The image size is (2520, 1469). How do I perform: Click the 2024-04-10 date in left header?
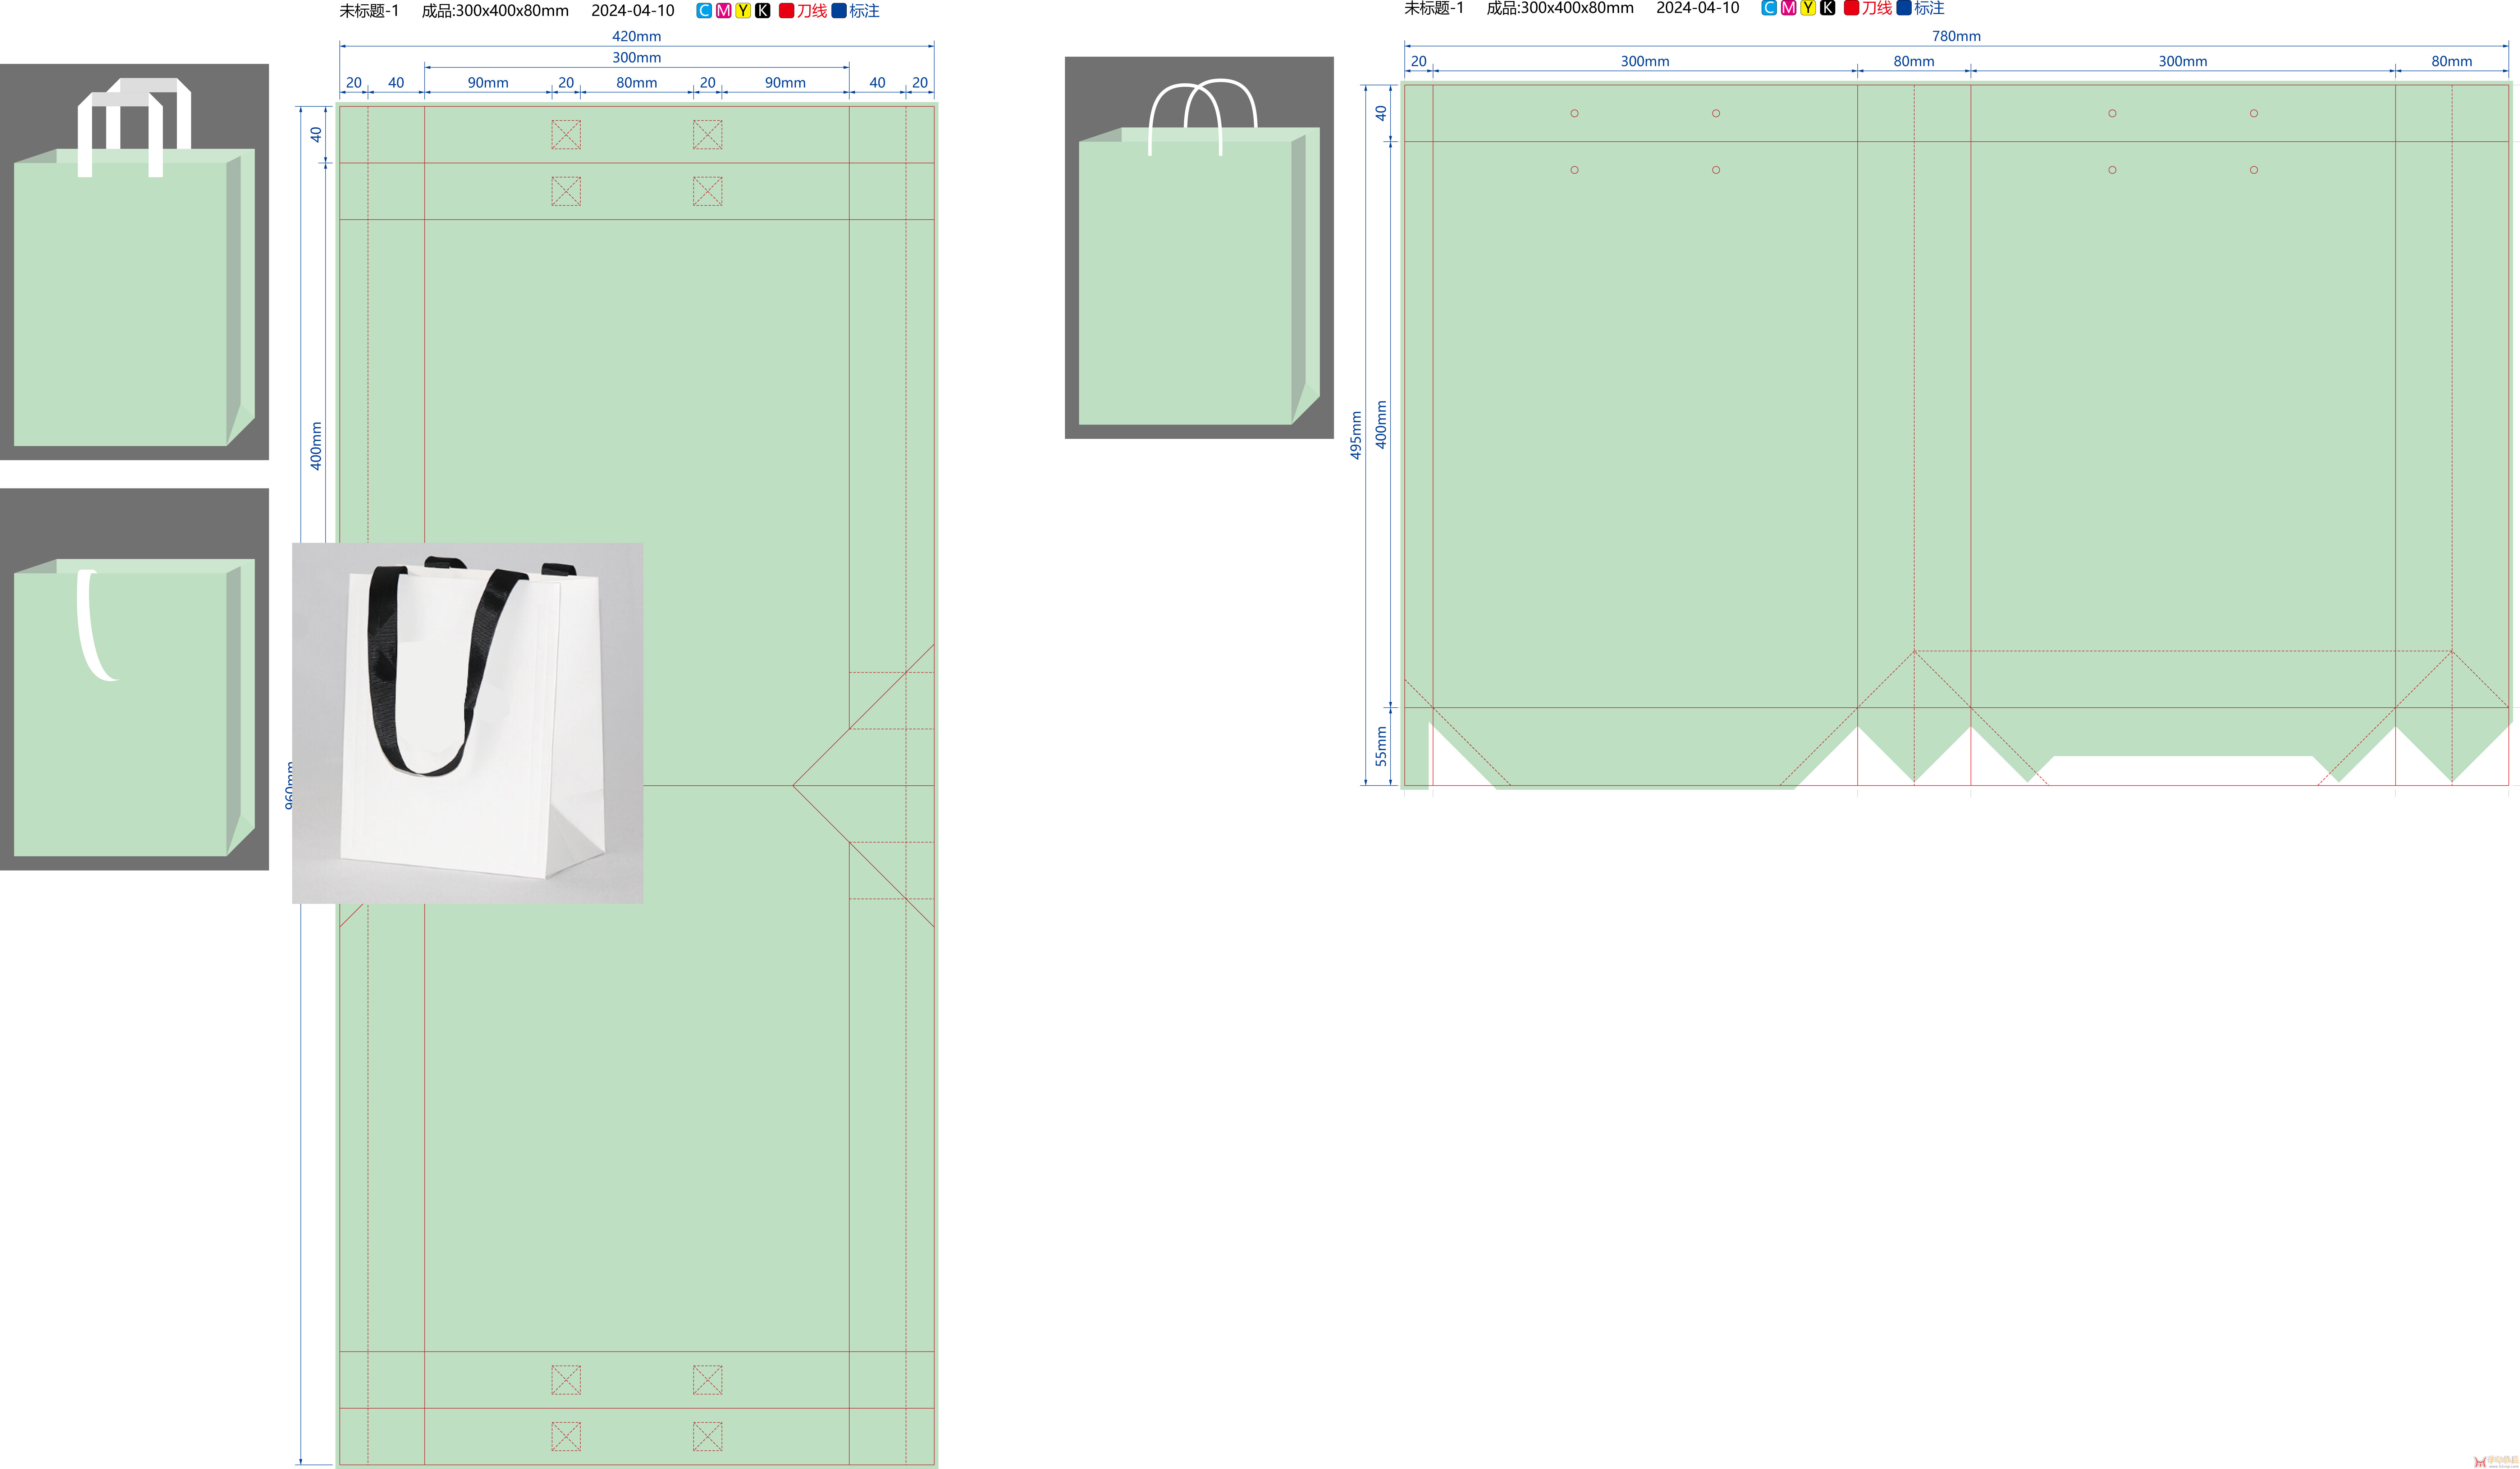[633, 11]
